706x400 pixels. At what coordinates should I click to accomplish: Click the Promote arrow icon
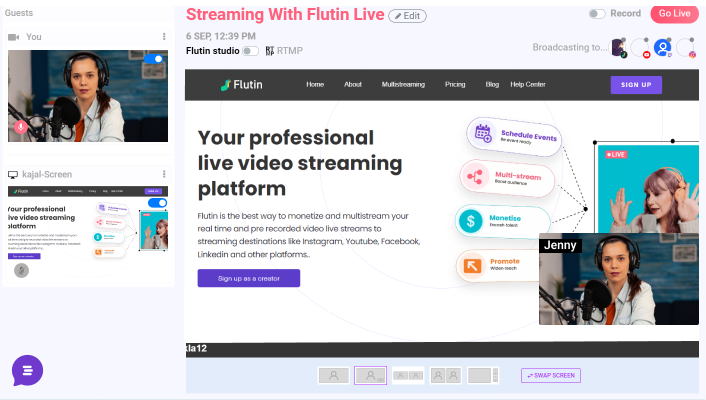(x=472, y=266)
